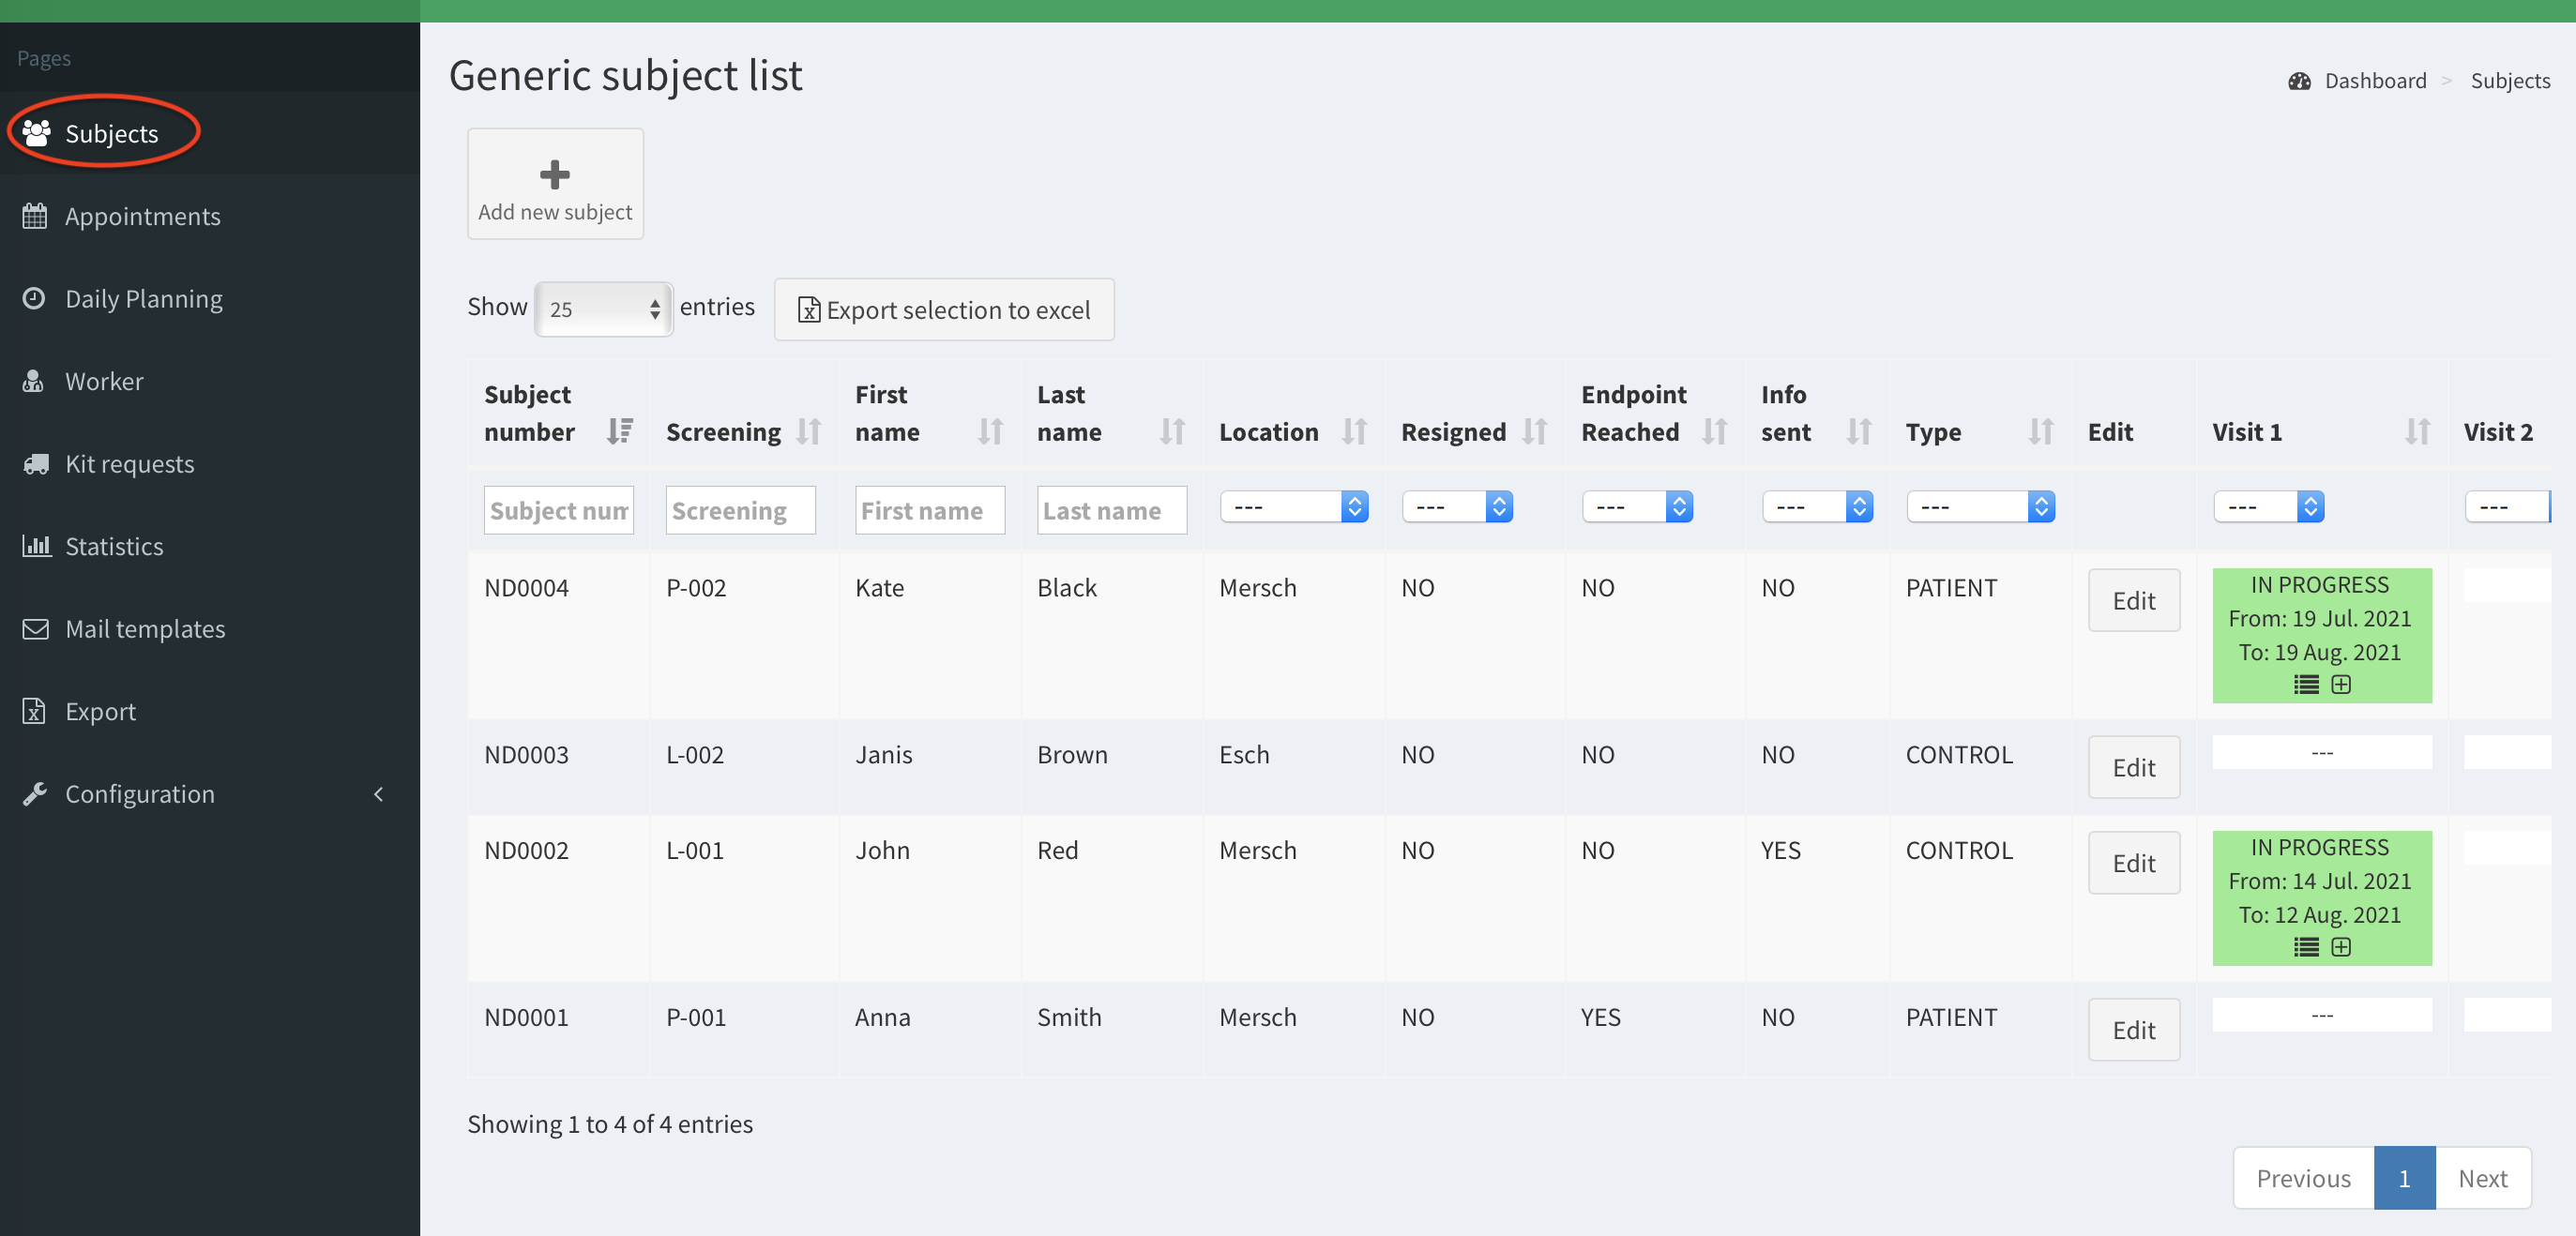Sort table by Location column arrows
Viewport: 2576px width, 1236px height.
pos(1354,431)
